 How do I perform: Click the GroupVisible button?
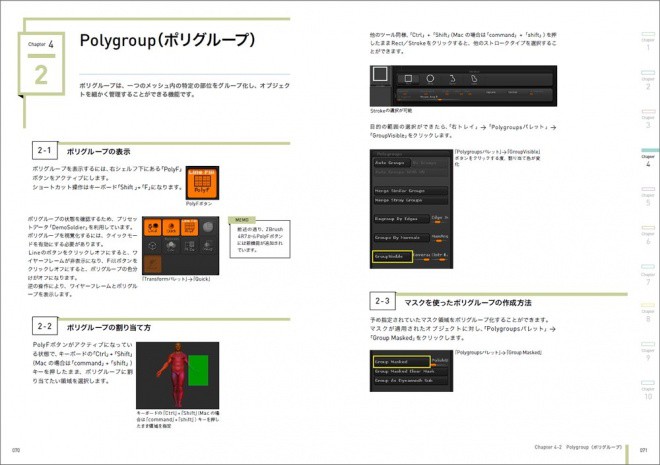[x=392, y=256]
